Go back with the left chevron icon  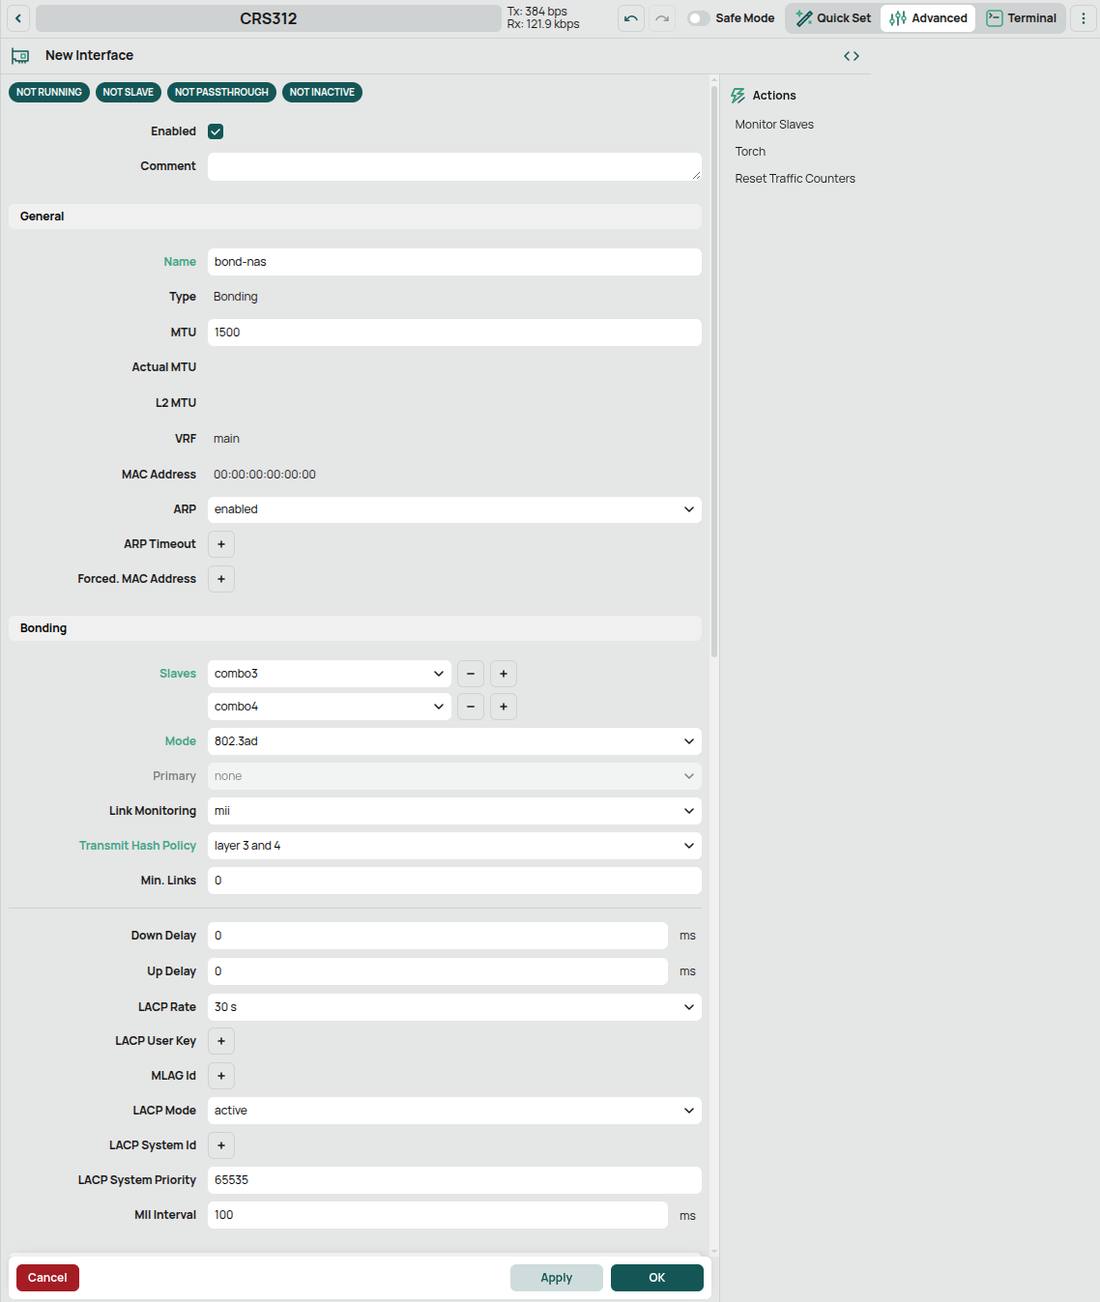click(18, 18)
